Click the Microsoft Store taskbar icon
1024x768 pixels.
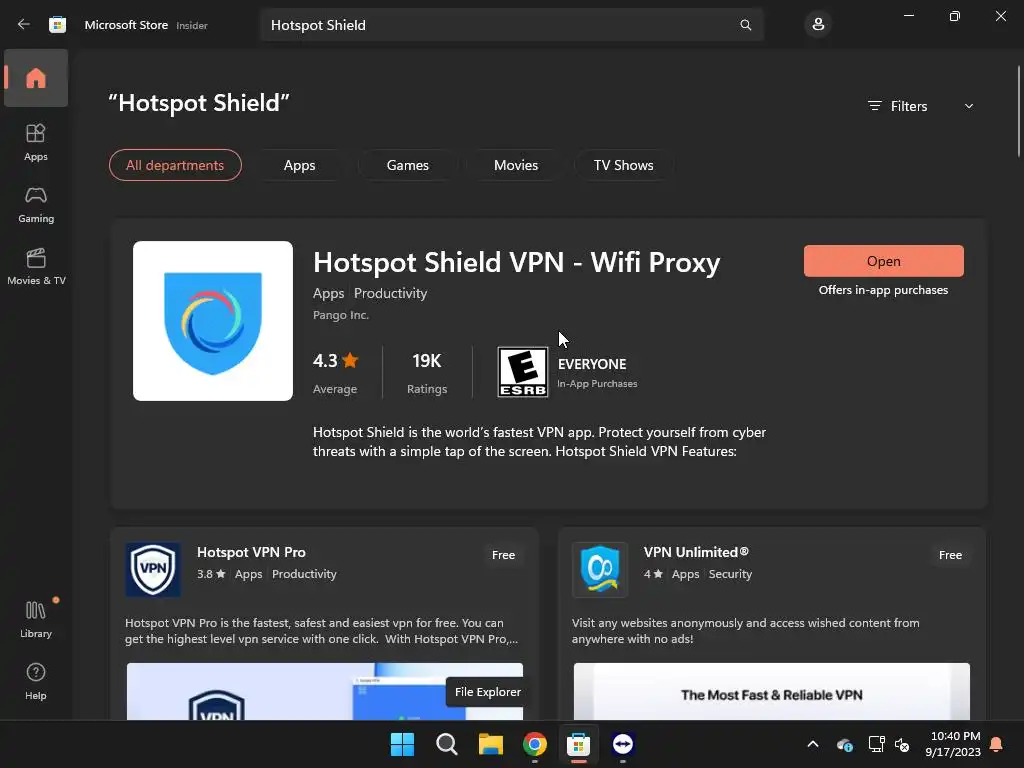click(x=579, y=744)
